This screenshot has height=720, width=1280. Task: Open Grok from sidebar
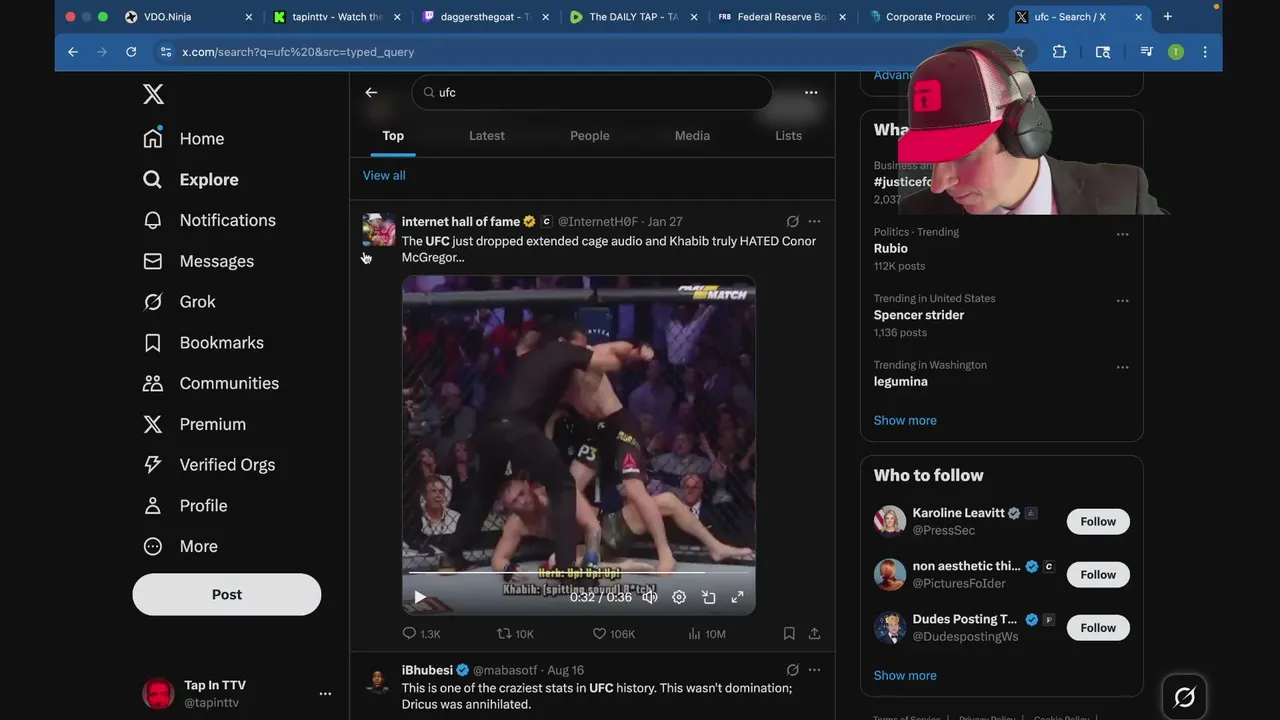tap(180, 302)
